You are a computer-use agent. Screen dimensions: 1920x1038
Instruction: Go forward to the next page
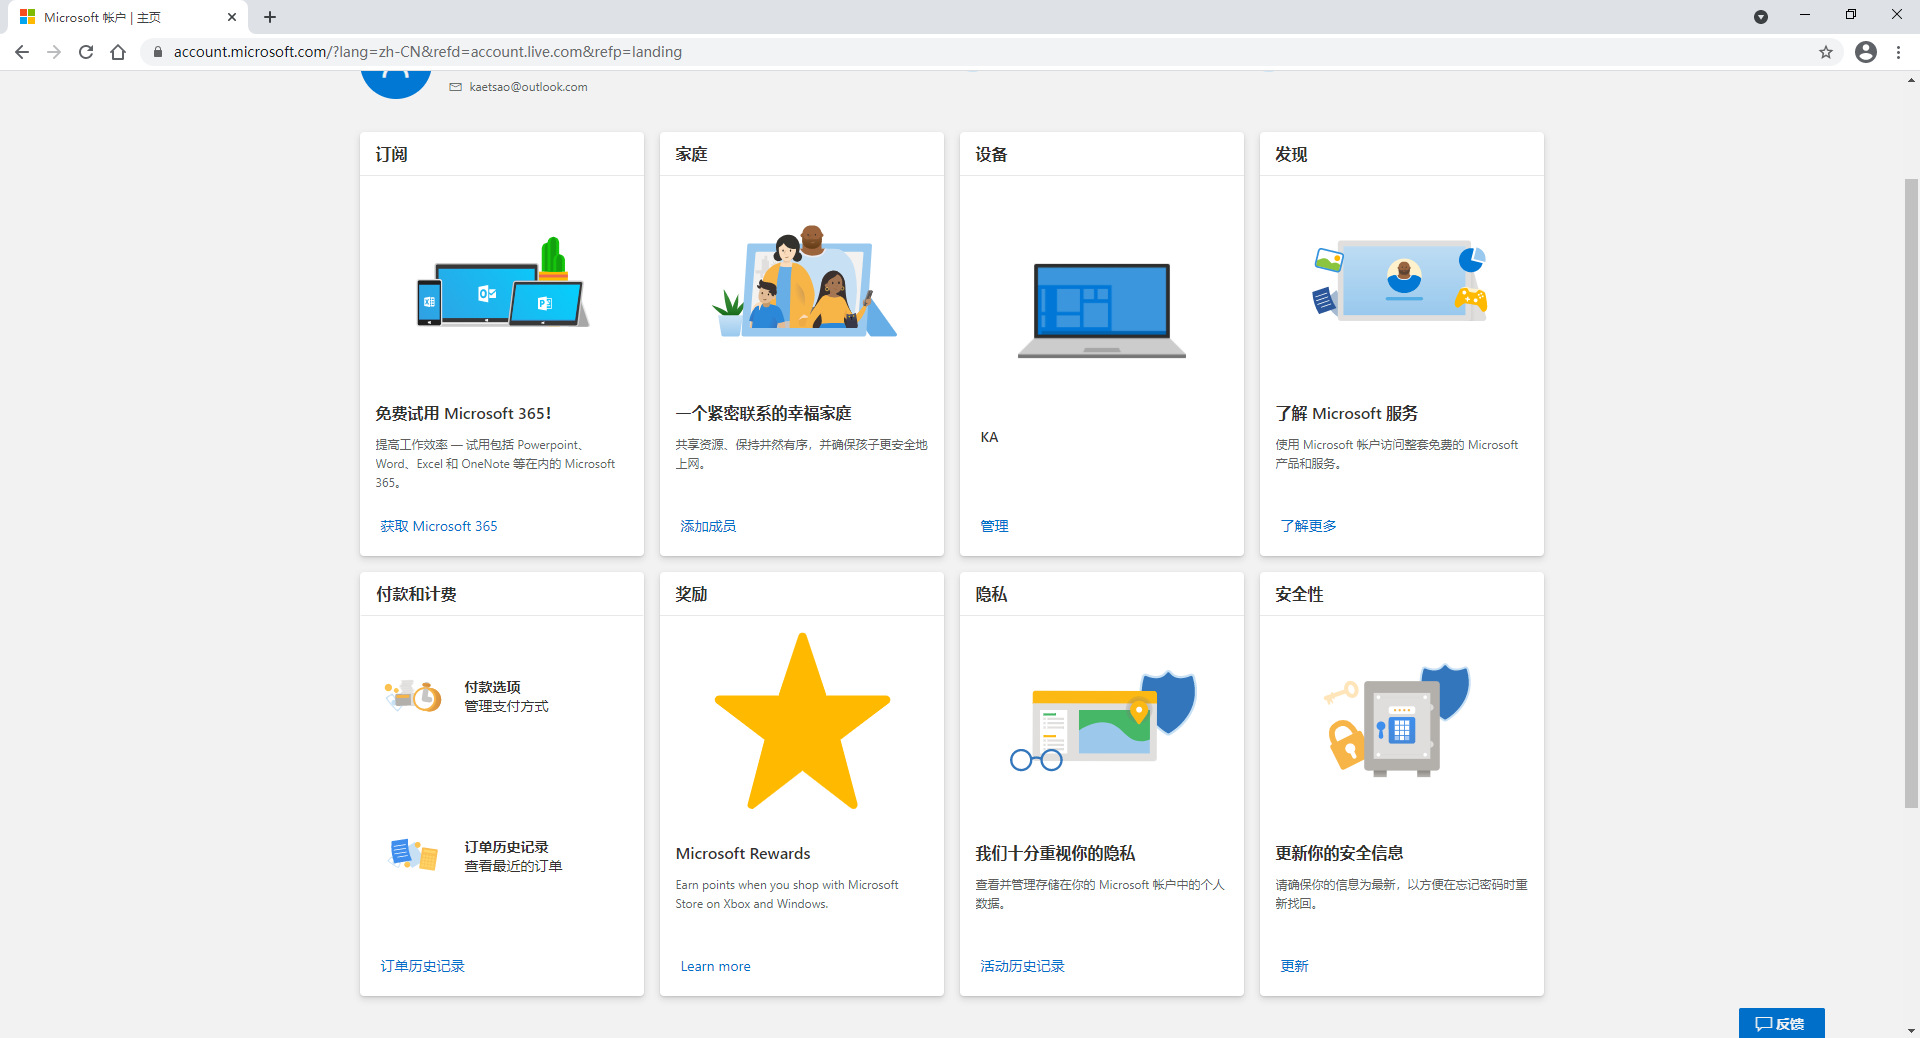[x=54, y=52]
